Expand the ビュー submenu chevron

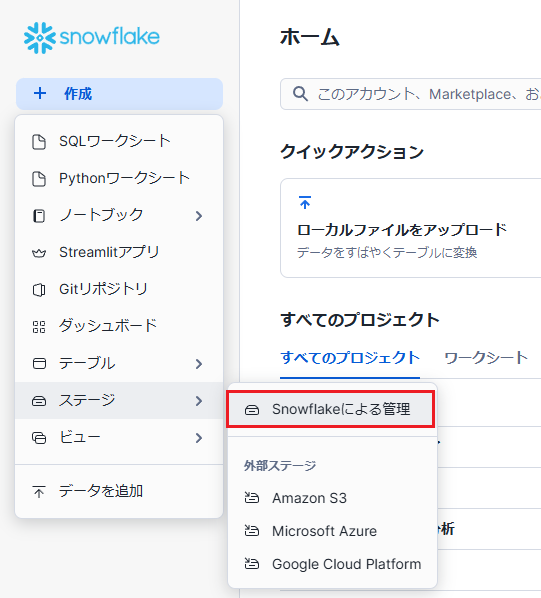click(x=199, y=438)
